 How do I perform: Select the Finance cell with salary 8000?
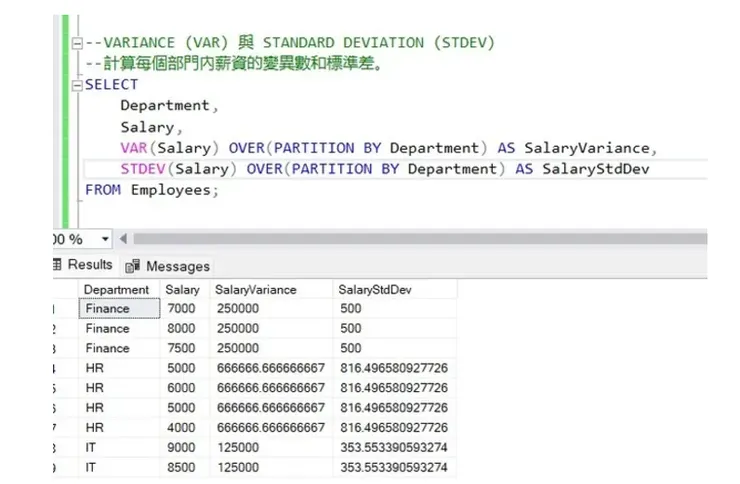[x=119, y=328]
